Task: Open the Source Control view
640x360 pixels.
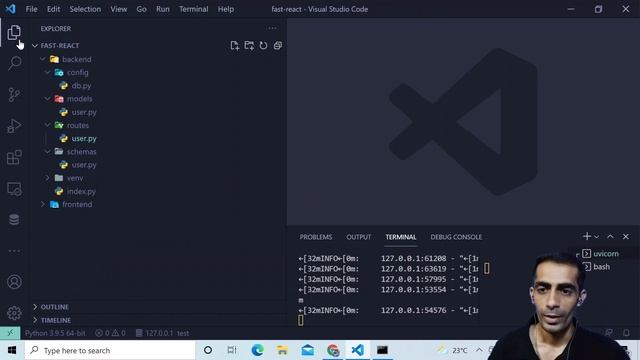Action: [14, 95]
